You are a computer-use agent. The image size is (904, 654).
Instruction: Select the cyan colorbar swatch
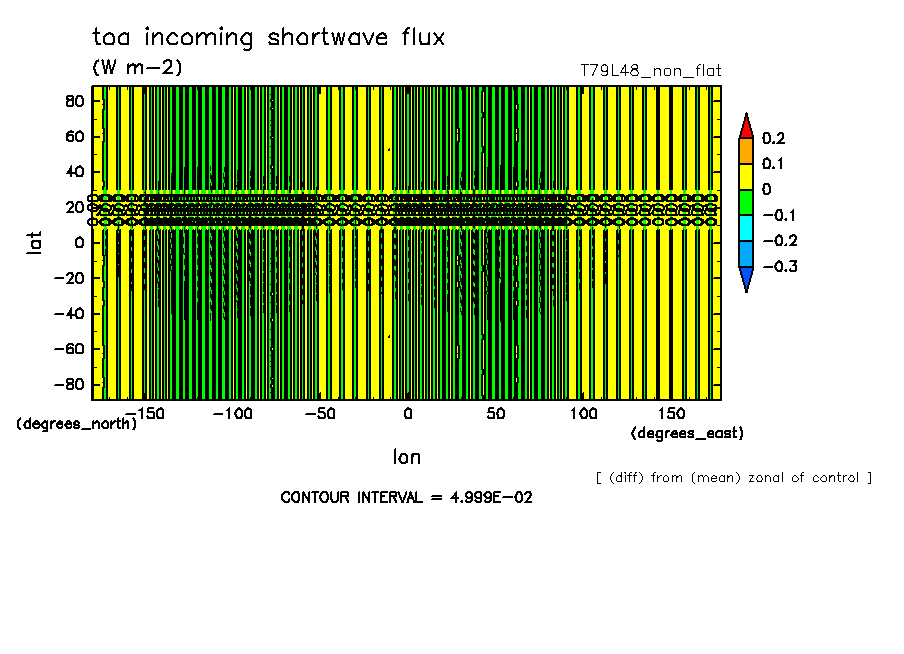coord(745,228)
